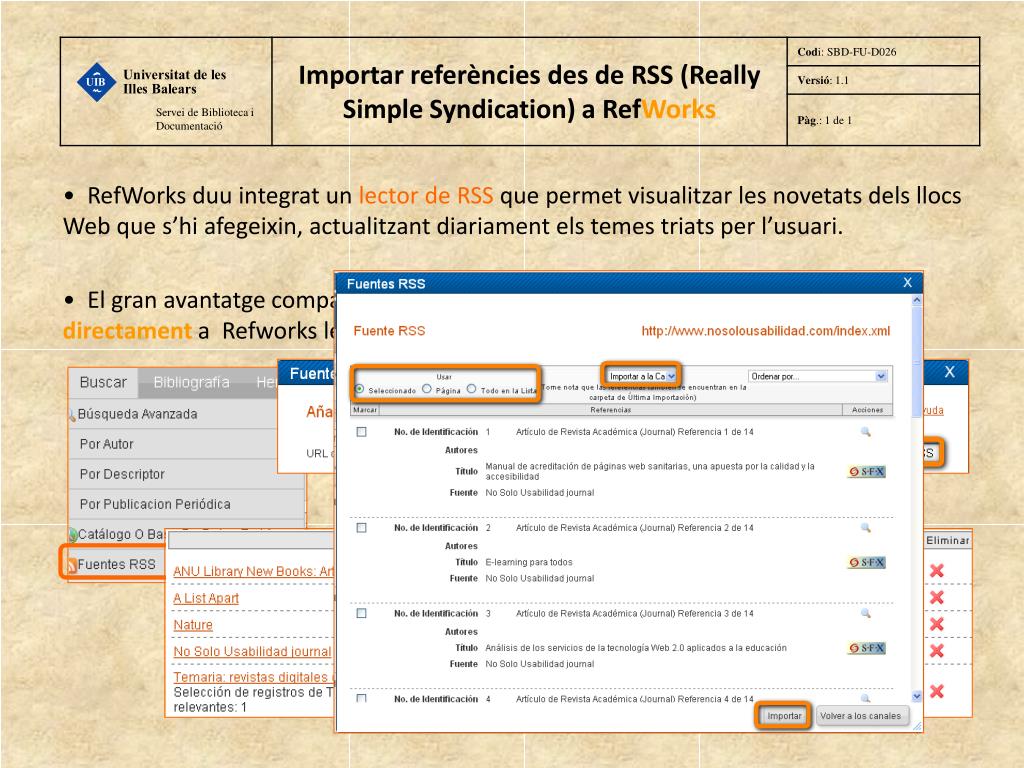Viewport: 1024px width, 768px height.
Task: Open the Nature feed link
Action: click(193, 625)
